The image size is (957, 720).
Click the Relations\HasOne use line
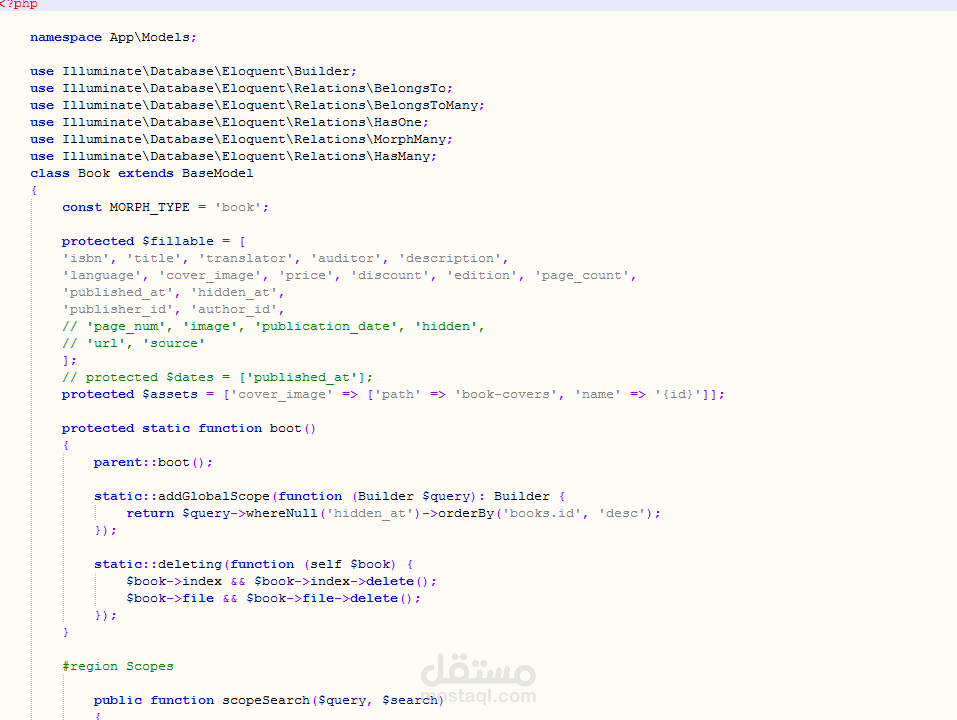coord(229,123)
